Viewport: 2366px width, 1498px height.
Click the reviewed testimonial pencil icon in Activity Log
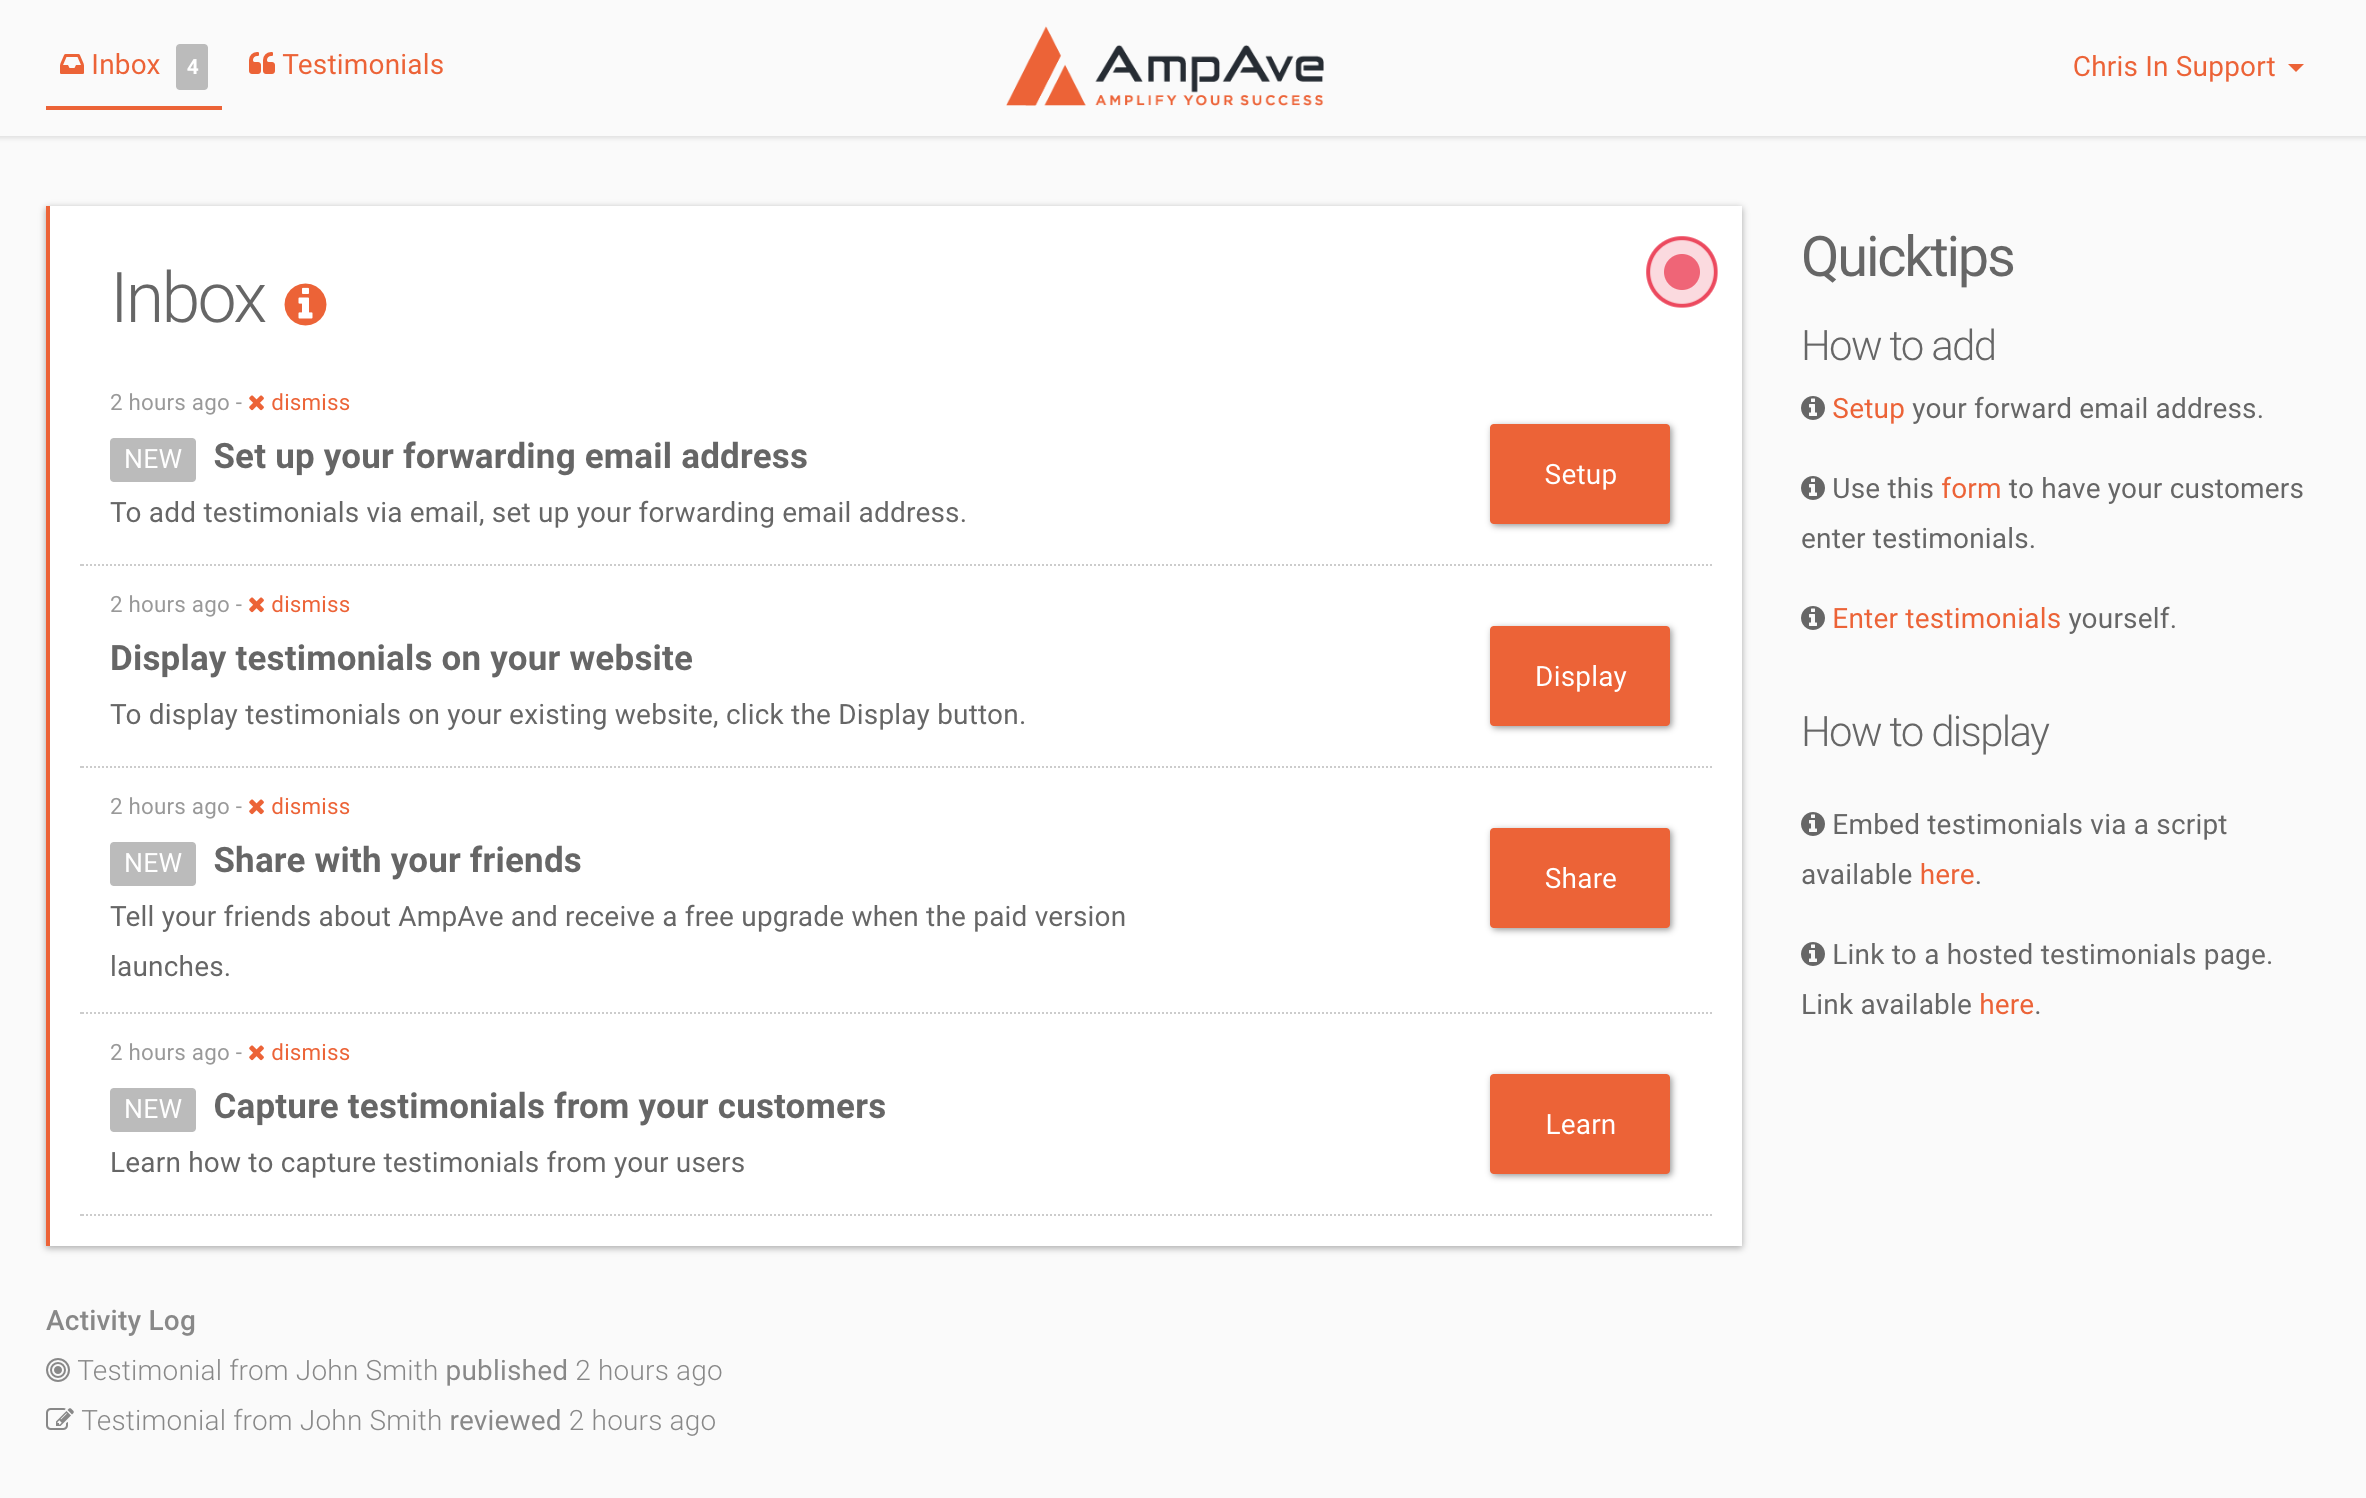point(61,1418)
